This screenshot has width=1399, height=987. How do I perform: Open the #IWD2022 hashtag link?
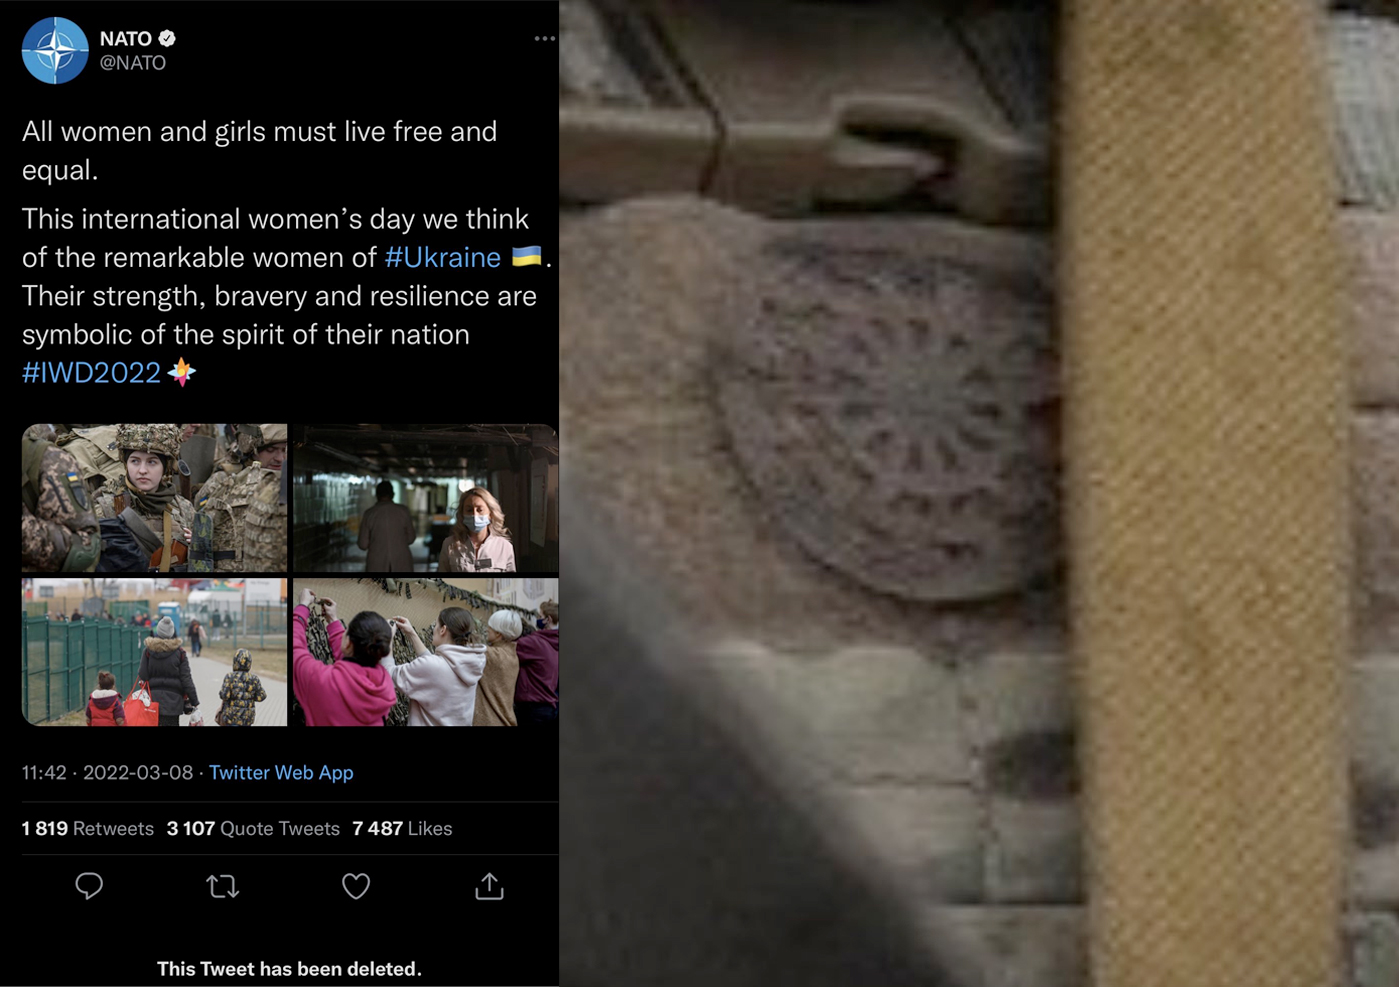pos(91,373)
